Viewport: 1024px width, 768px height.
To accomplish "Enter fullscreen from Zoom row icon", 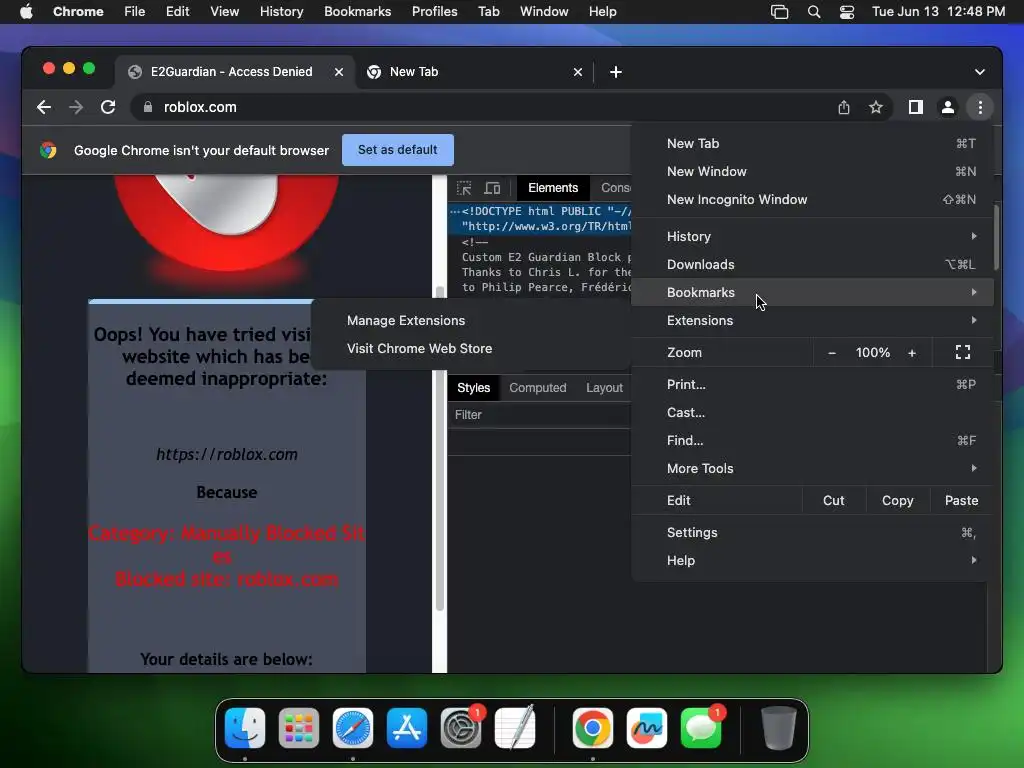I will [963, 353].
